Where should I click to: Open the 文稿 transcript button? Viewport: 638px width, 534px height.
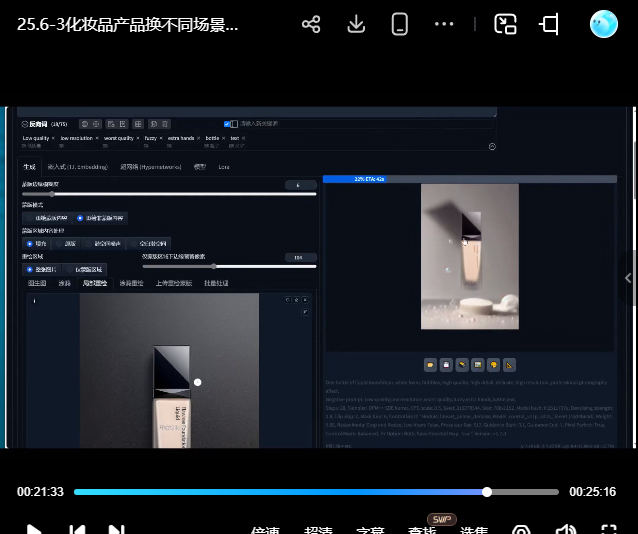(370, 531)
